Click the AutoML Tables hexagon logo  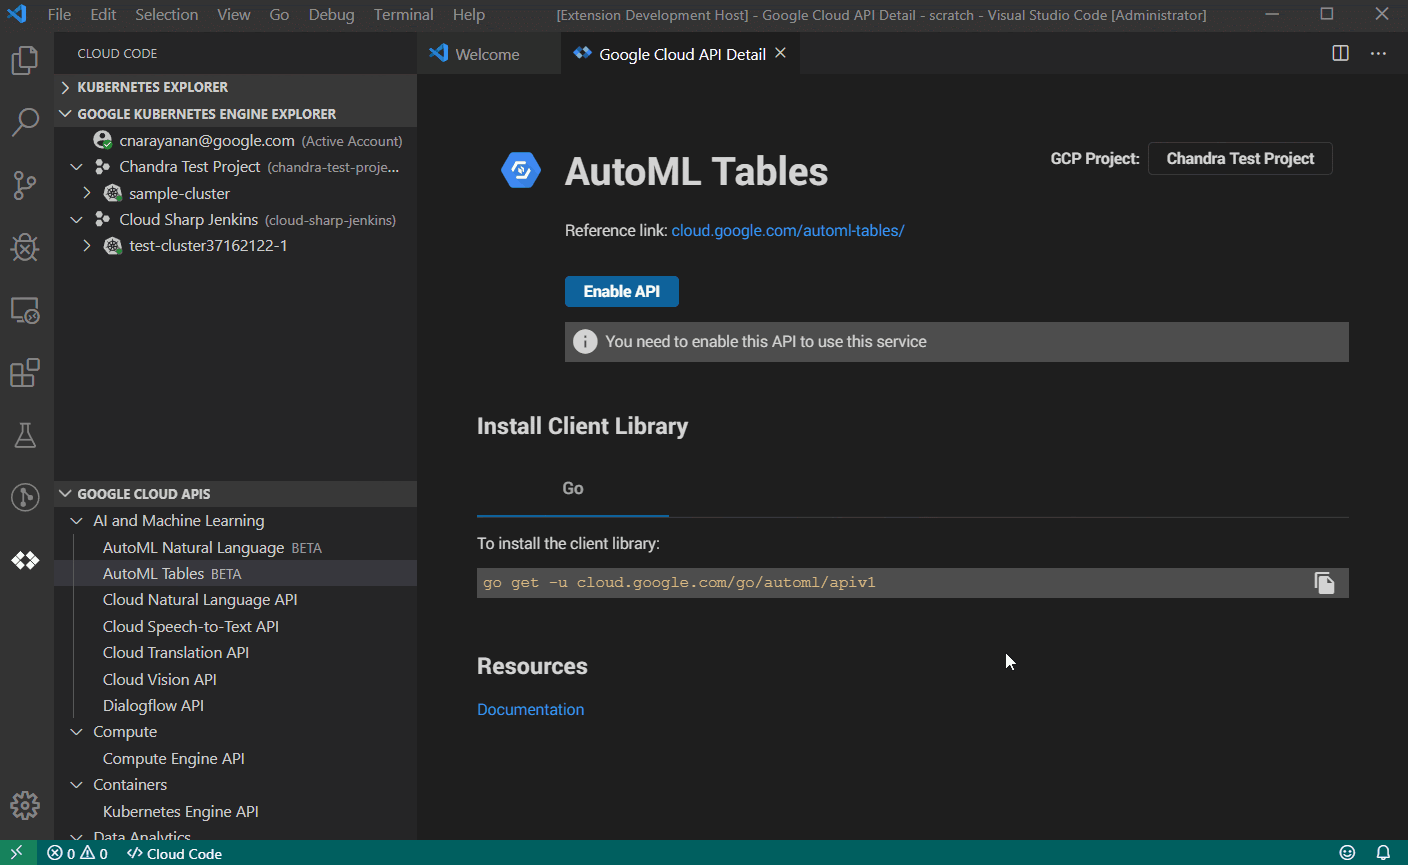521,171
